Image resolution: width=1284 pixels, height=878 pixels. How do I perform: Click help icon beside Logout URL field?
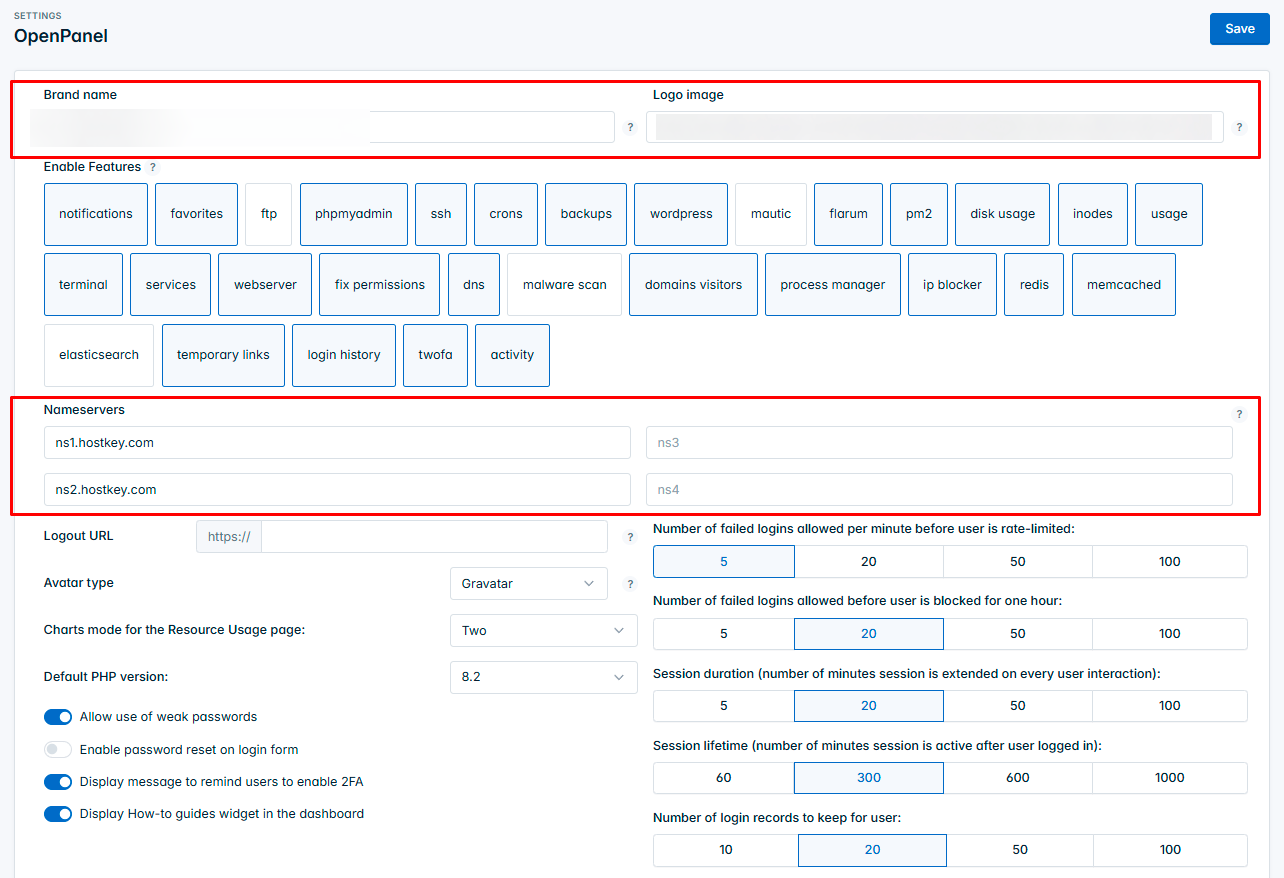click(x=630, y=537)
